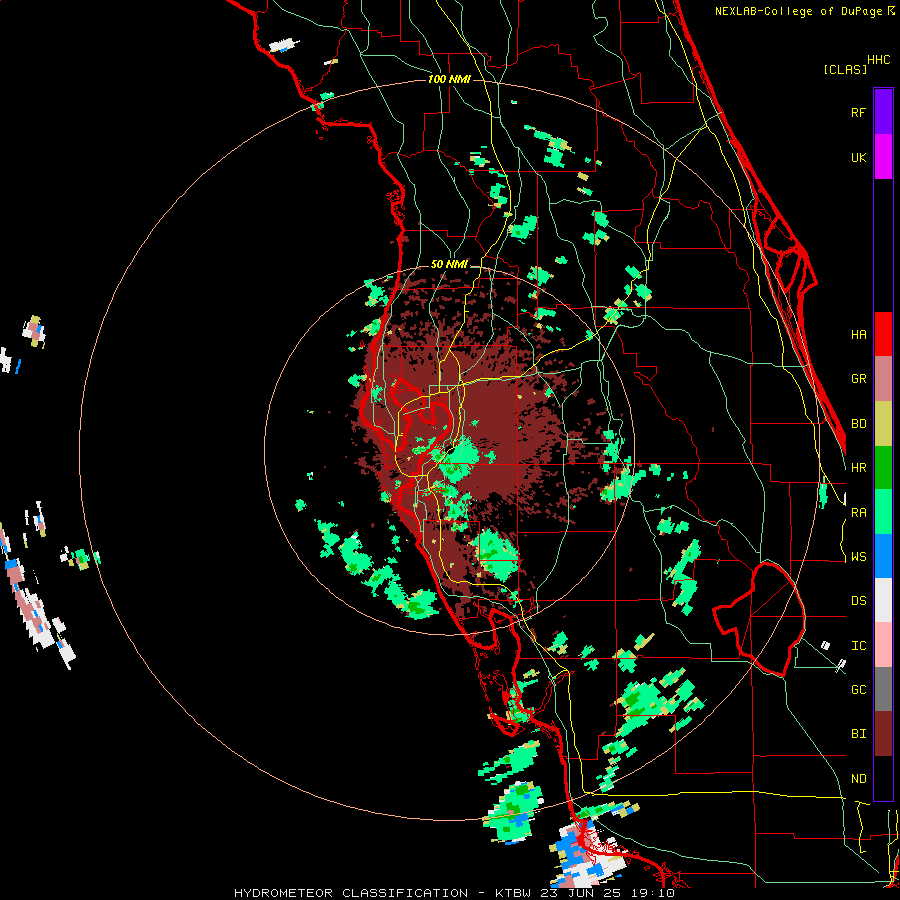Click the 100 NMI range ring label
Image resolution: width=900 pixels, height=900 pixels.
tap(449, 79)
